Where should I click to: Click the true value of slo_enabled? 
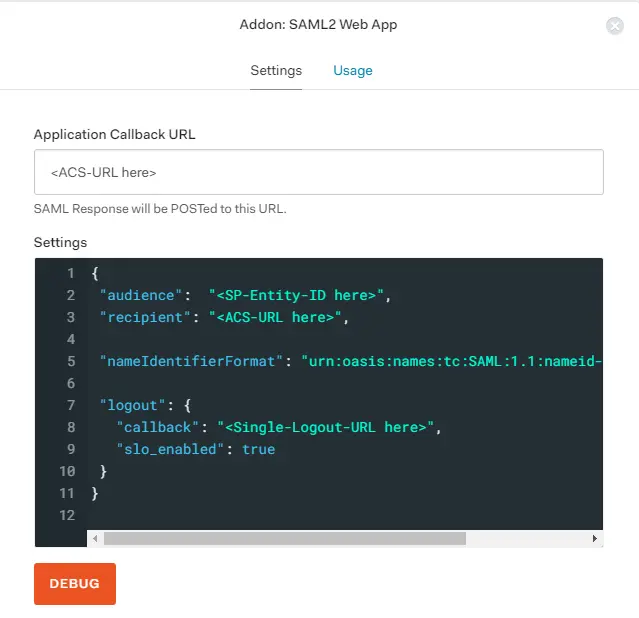tap(258, 449)
